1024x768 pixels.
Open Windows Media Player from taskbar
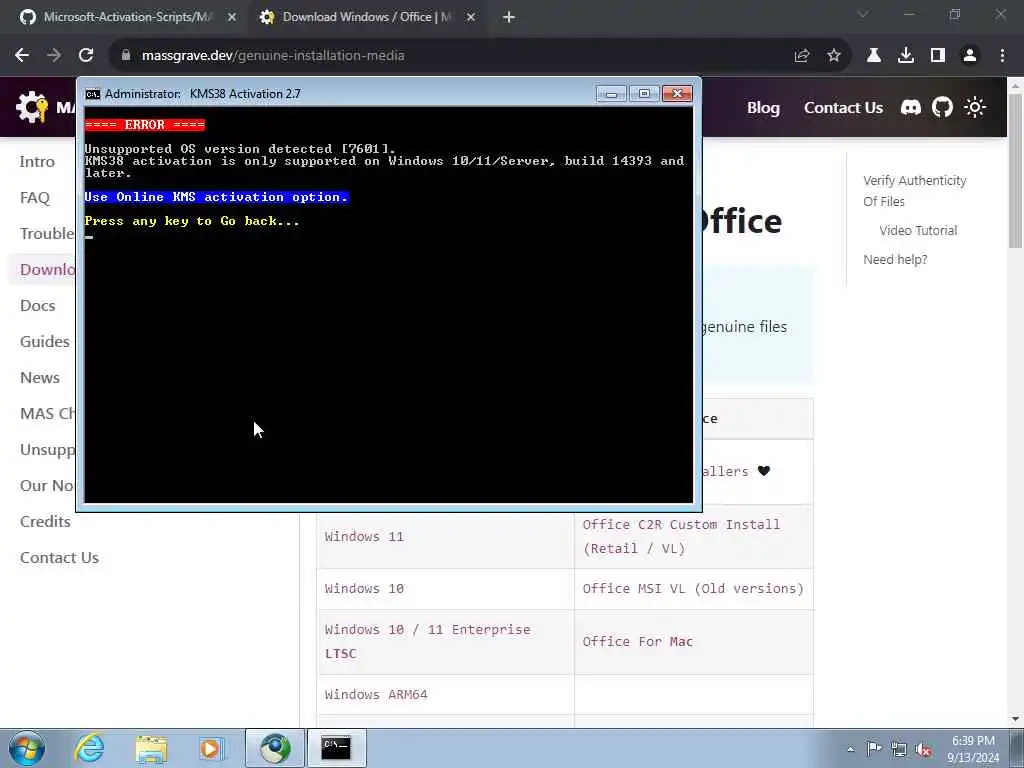[212, 748]
